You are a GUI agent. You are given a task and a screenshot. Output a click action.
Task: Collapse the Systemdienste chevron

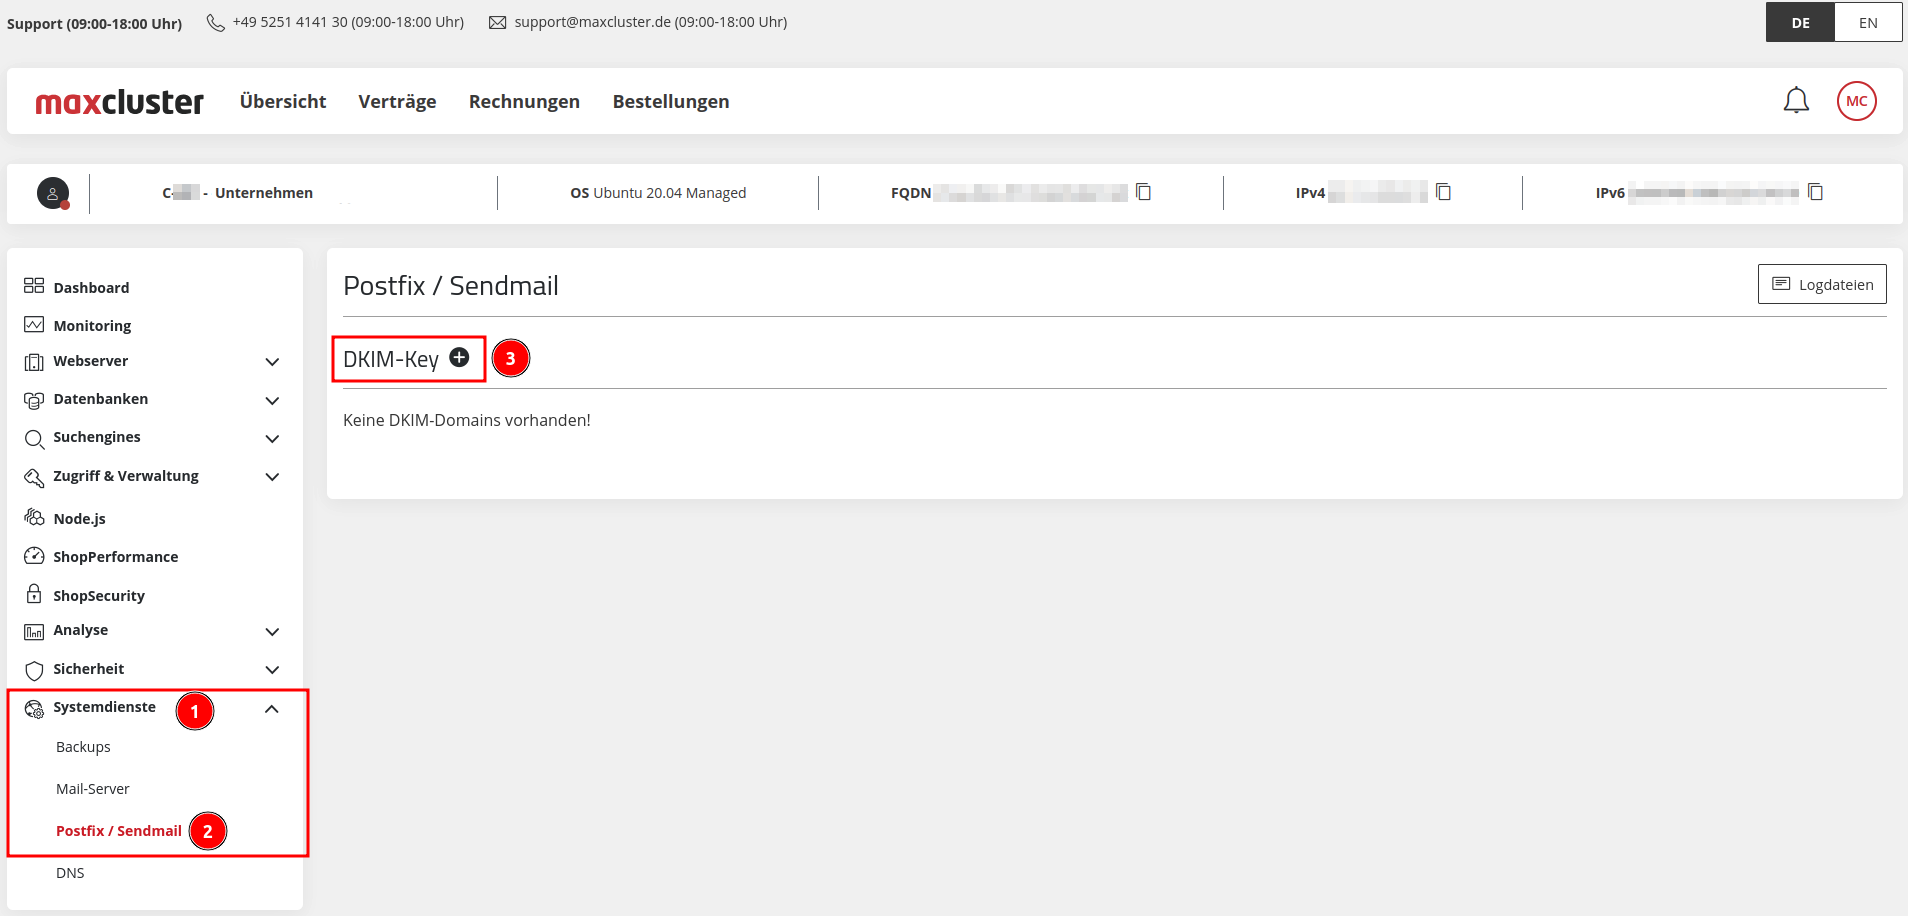[272, 709]
